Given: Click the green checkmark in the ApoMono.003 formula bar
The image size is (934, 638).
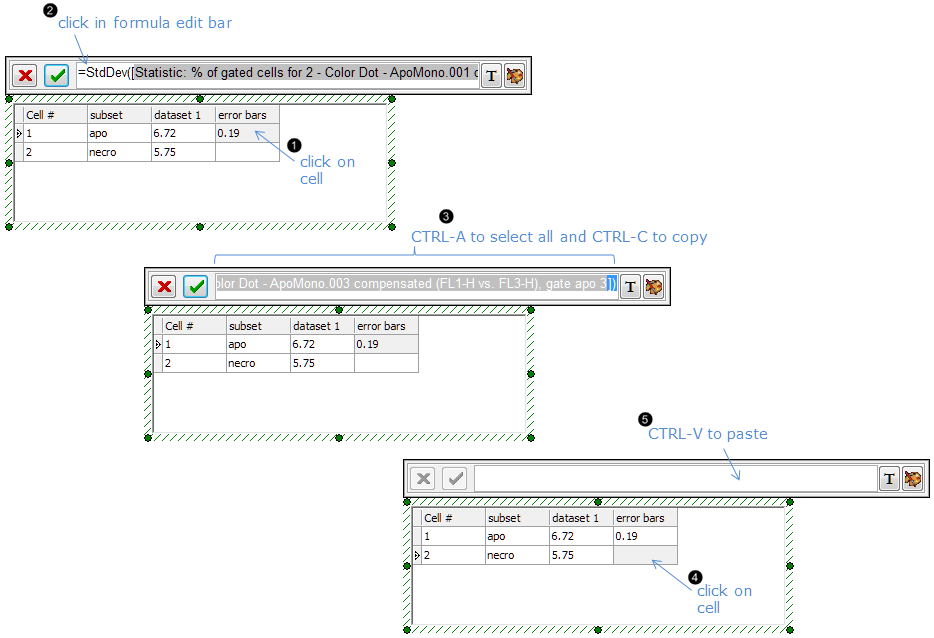Looking at the screenshot, I should (196, 287).
